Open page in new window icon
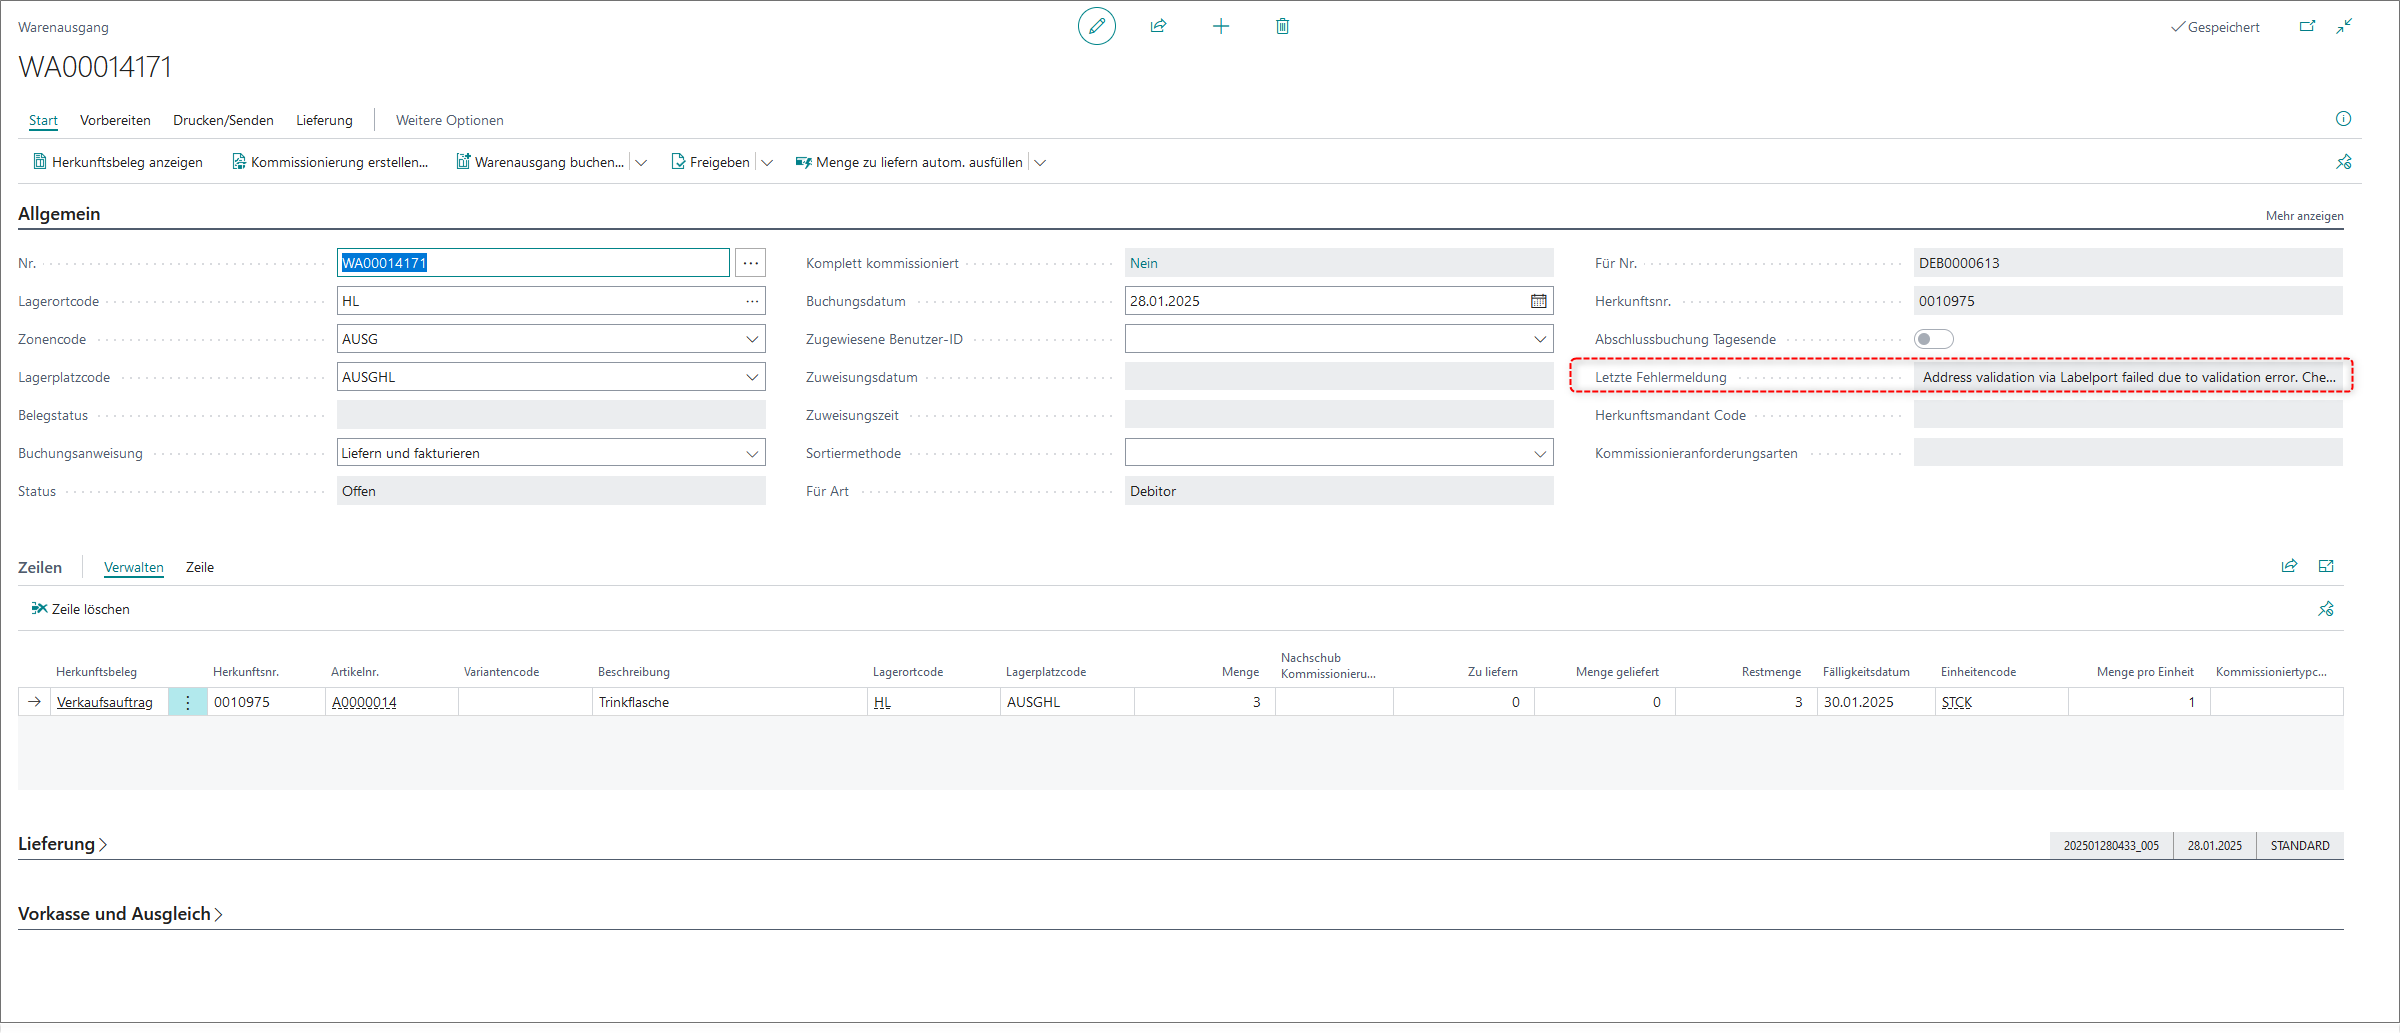2400x1033 pixels. click(2307, 26)
